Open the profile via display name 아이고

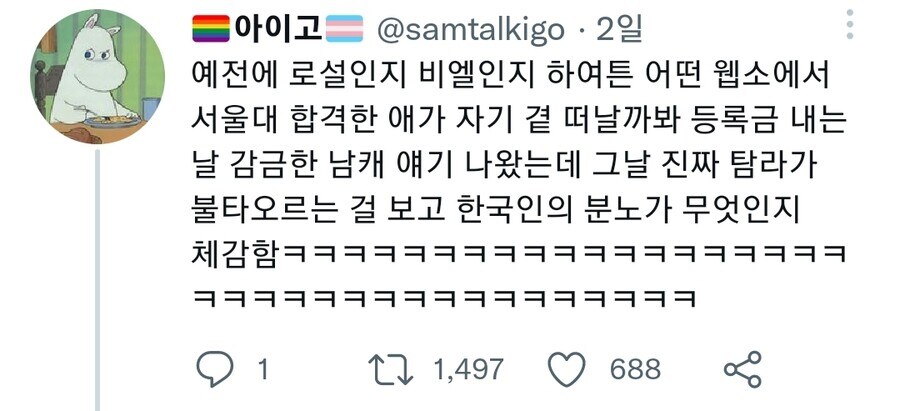coord(278,29)
